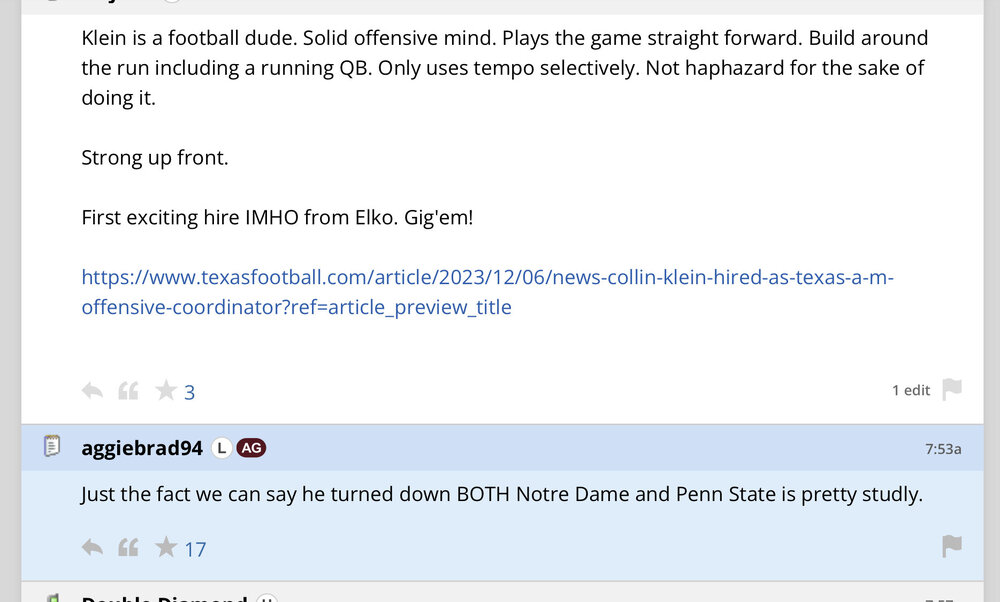Star the post with 3 stars

[x=165, y=391]
